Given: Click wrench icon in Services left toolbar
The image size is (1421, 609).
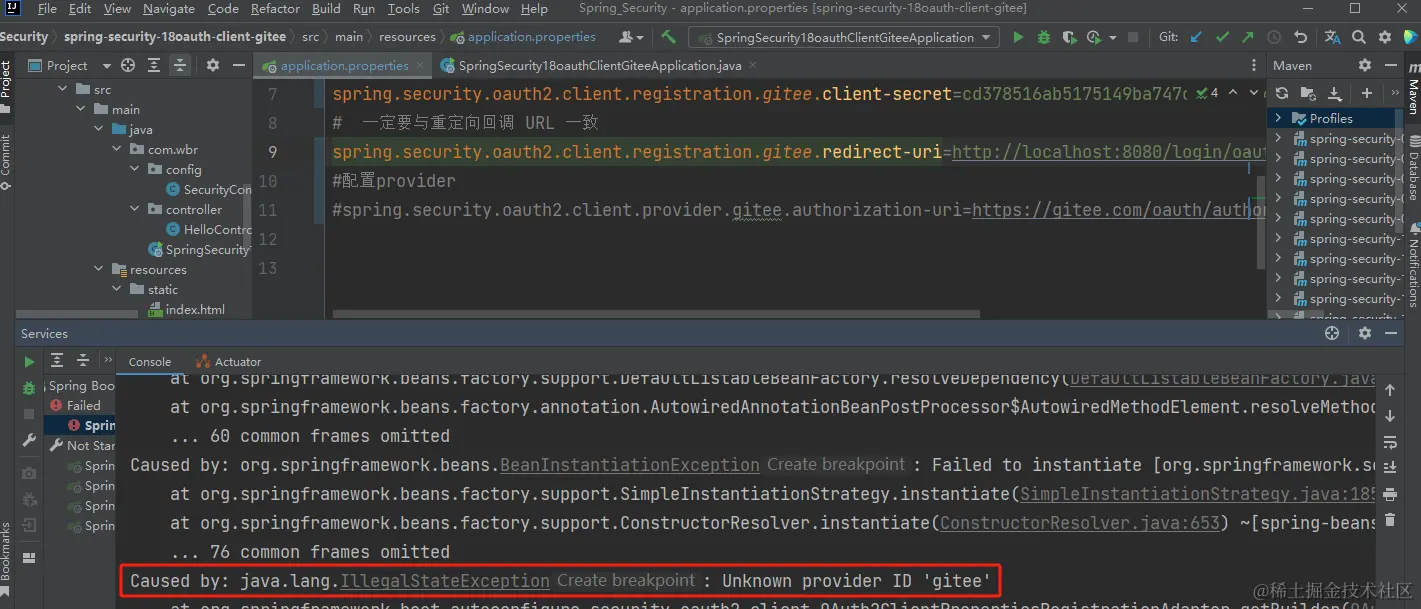Looking at the screenshot, I should point(29,440).
